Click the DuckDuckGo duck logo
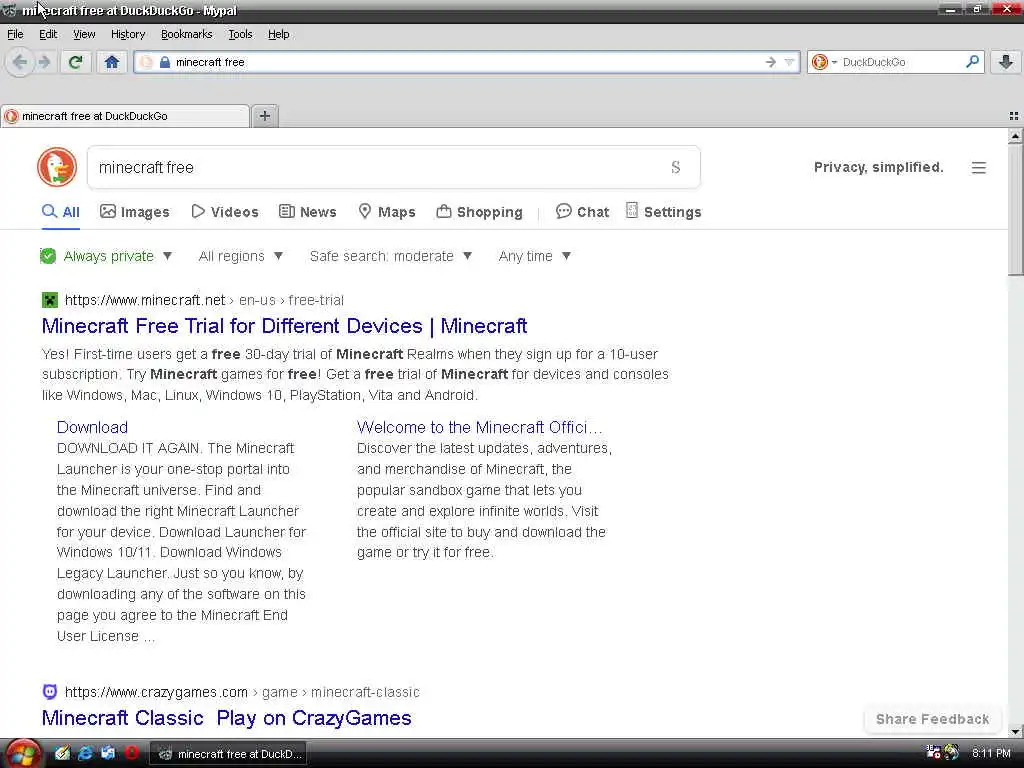 click(57, 167)
